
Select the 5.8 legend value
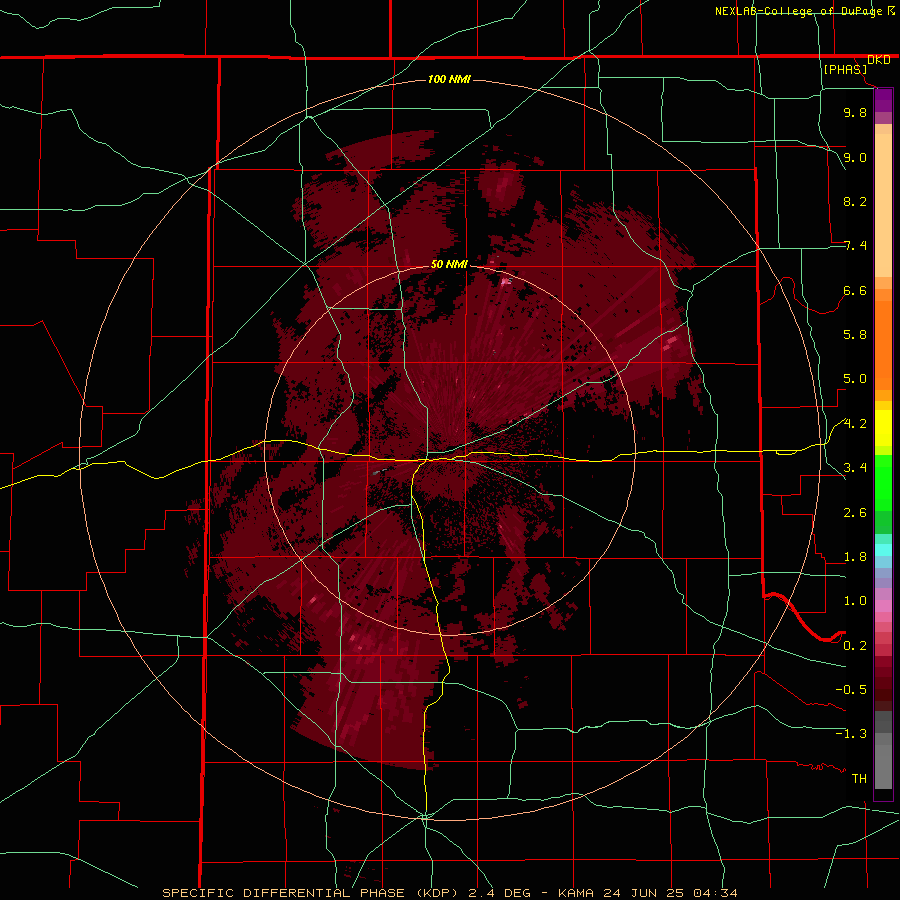pyautogui.click(x=855, y=335)
